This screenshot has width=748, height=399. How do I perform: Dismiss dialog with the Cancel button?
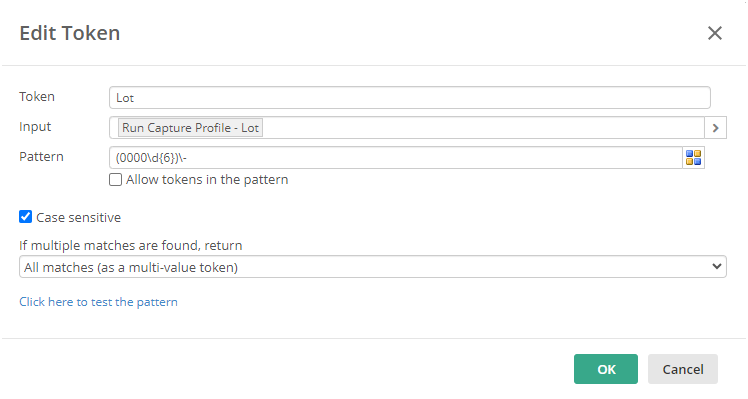(x=683, y=369)
